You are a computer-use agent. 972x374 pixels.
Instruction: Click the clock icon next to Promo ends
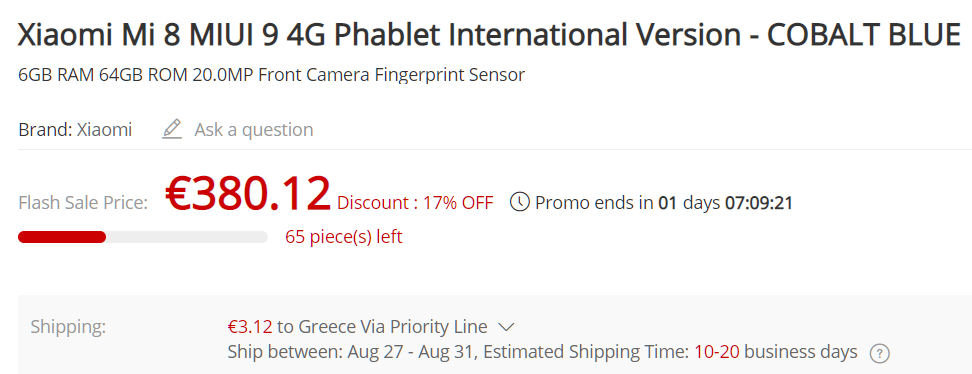pyautogui.click(x=519, y=202)
